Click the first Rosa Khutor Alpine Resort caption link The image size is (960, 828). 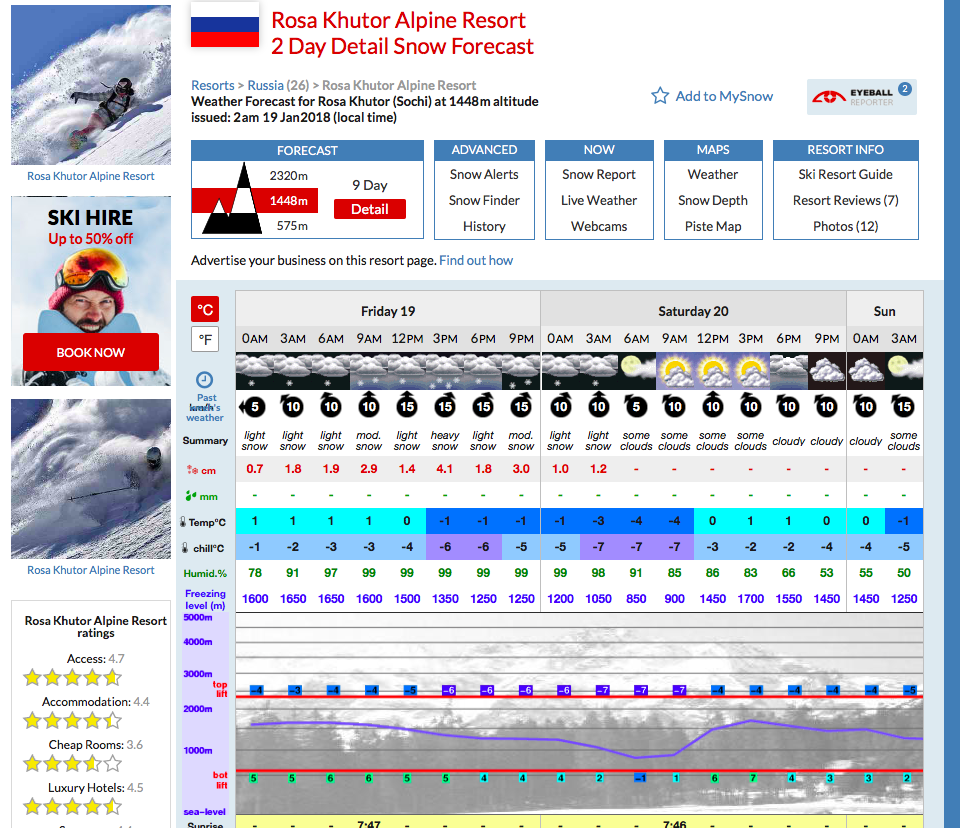tap(91, 176)
